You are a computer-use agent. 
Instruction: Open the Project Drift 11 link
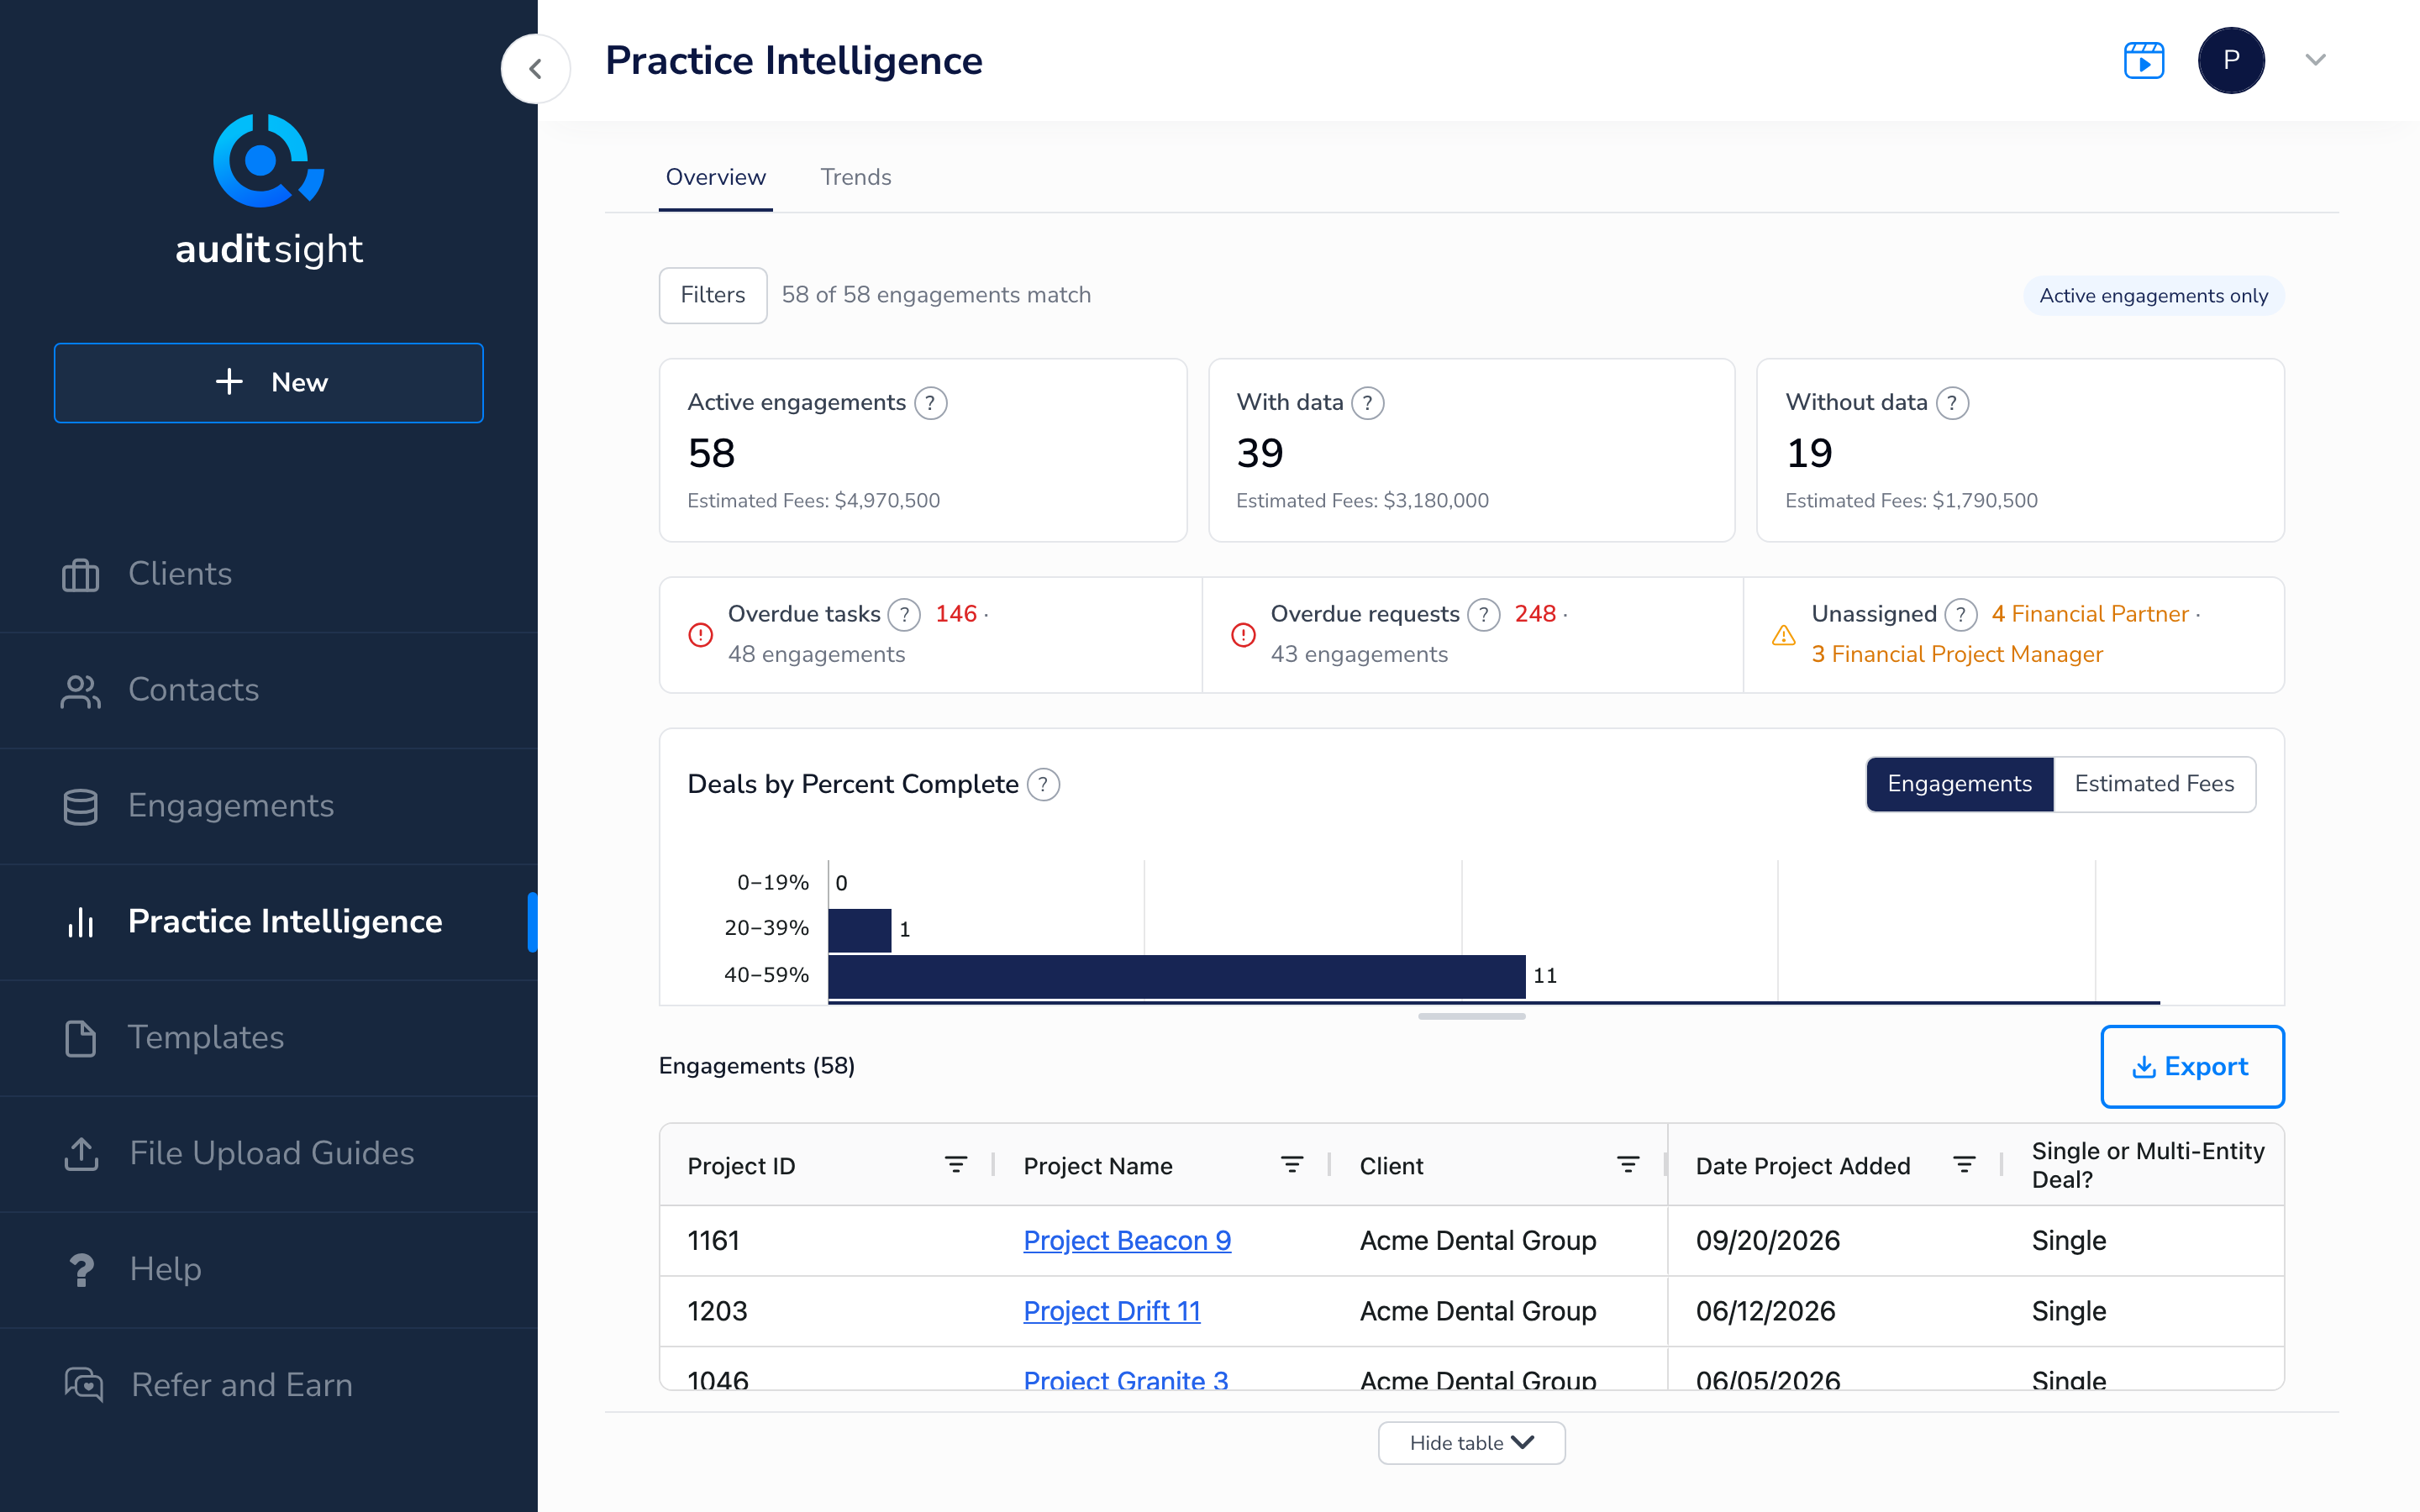1111,1311
